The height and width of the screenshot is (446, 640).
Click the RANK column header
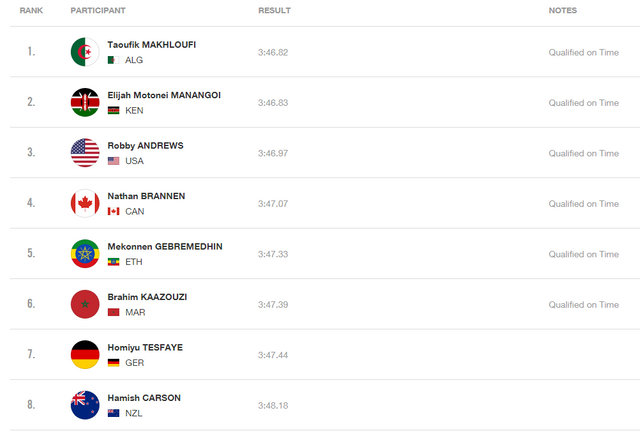click(31, 10)
